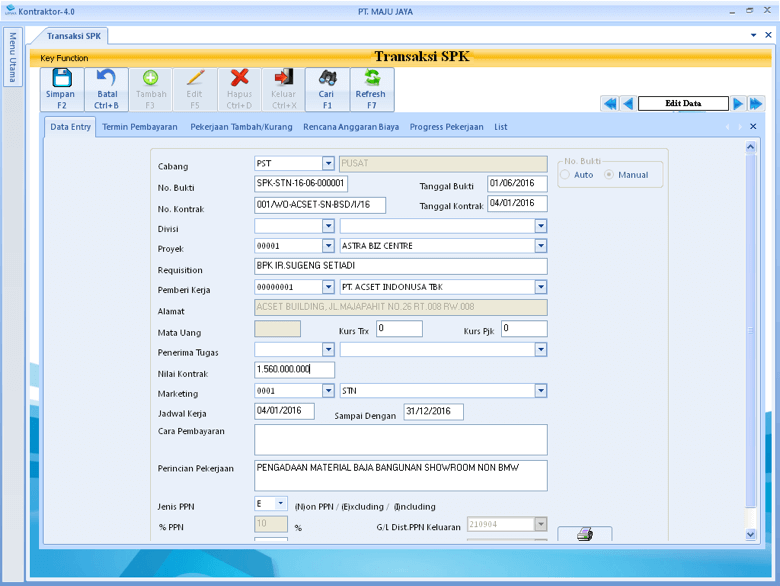Screen dimensions: 780x586
Task: Open the Progress Pekerjaan tab
Action: (x=446, y=127)
